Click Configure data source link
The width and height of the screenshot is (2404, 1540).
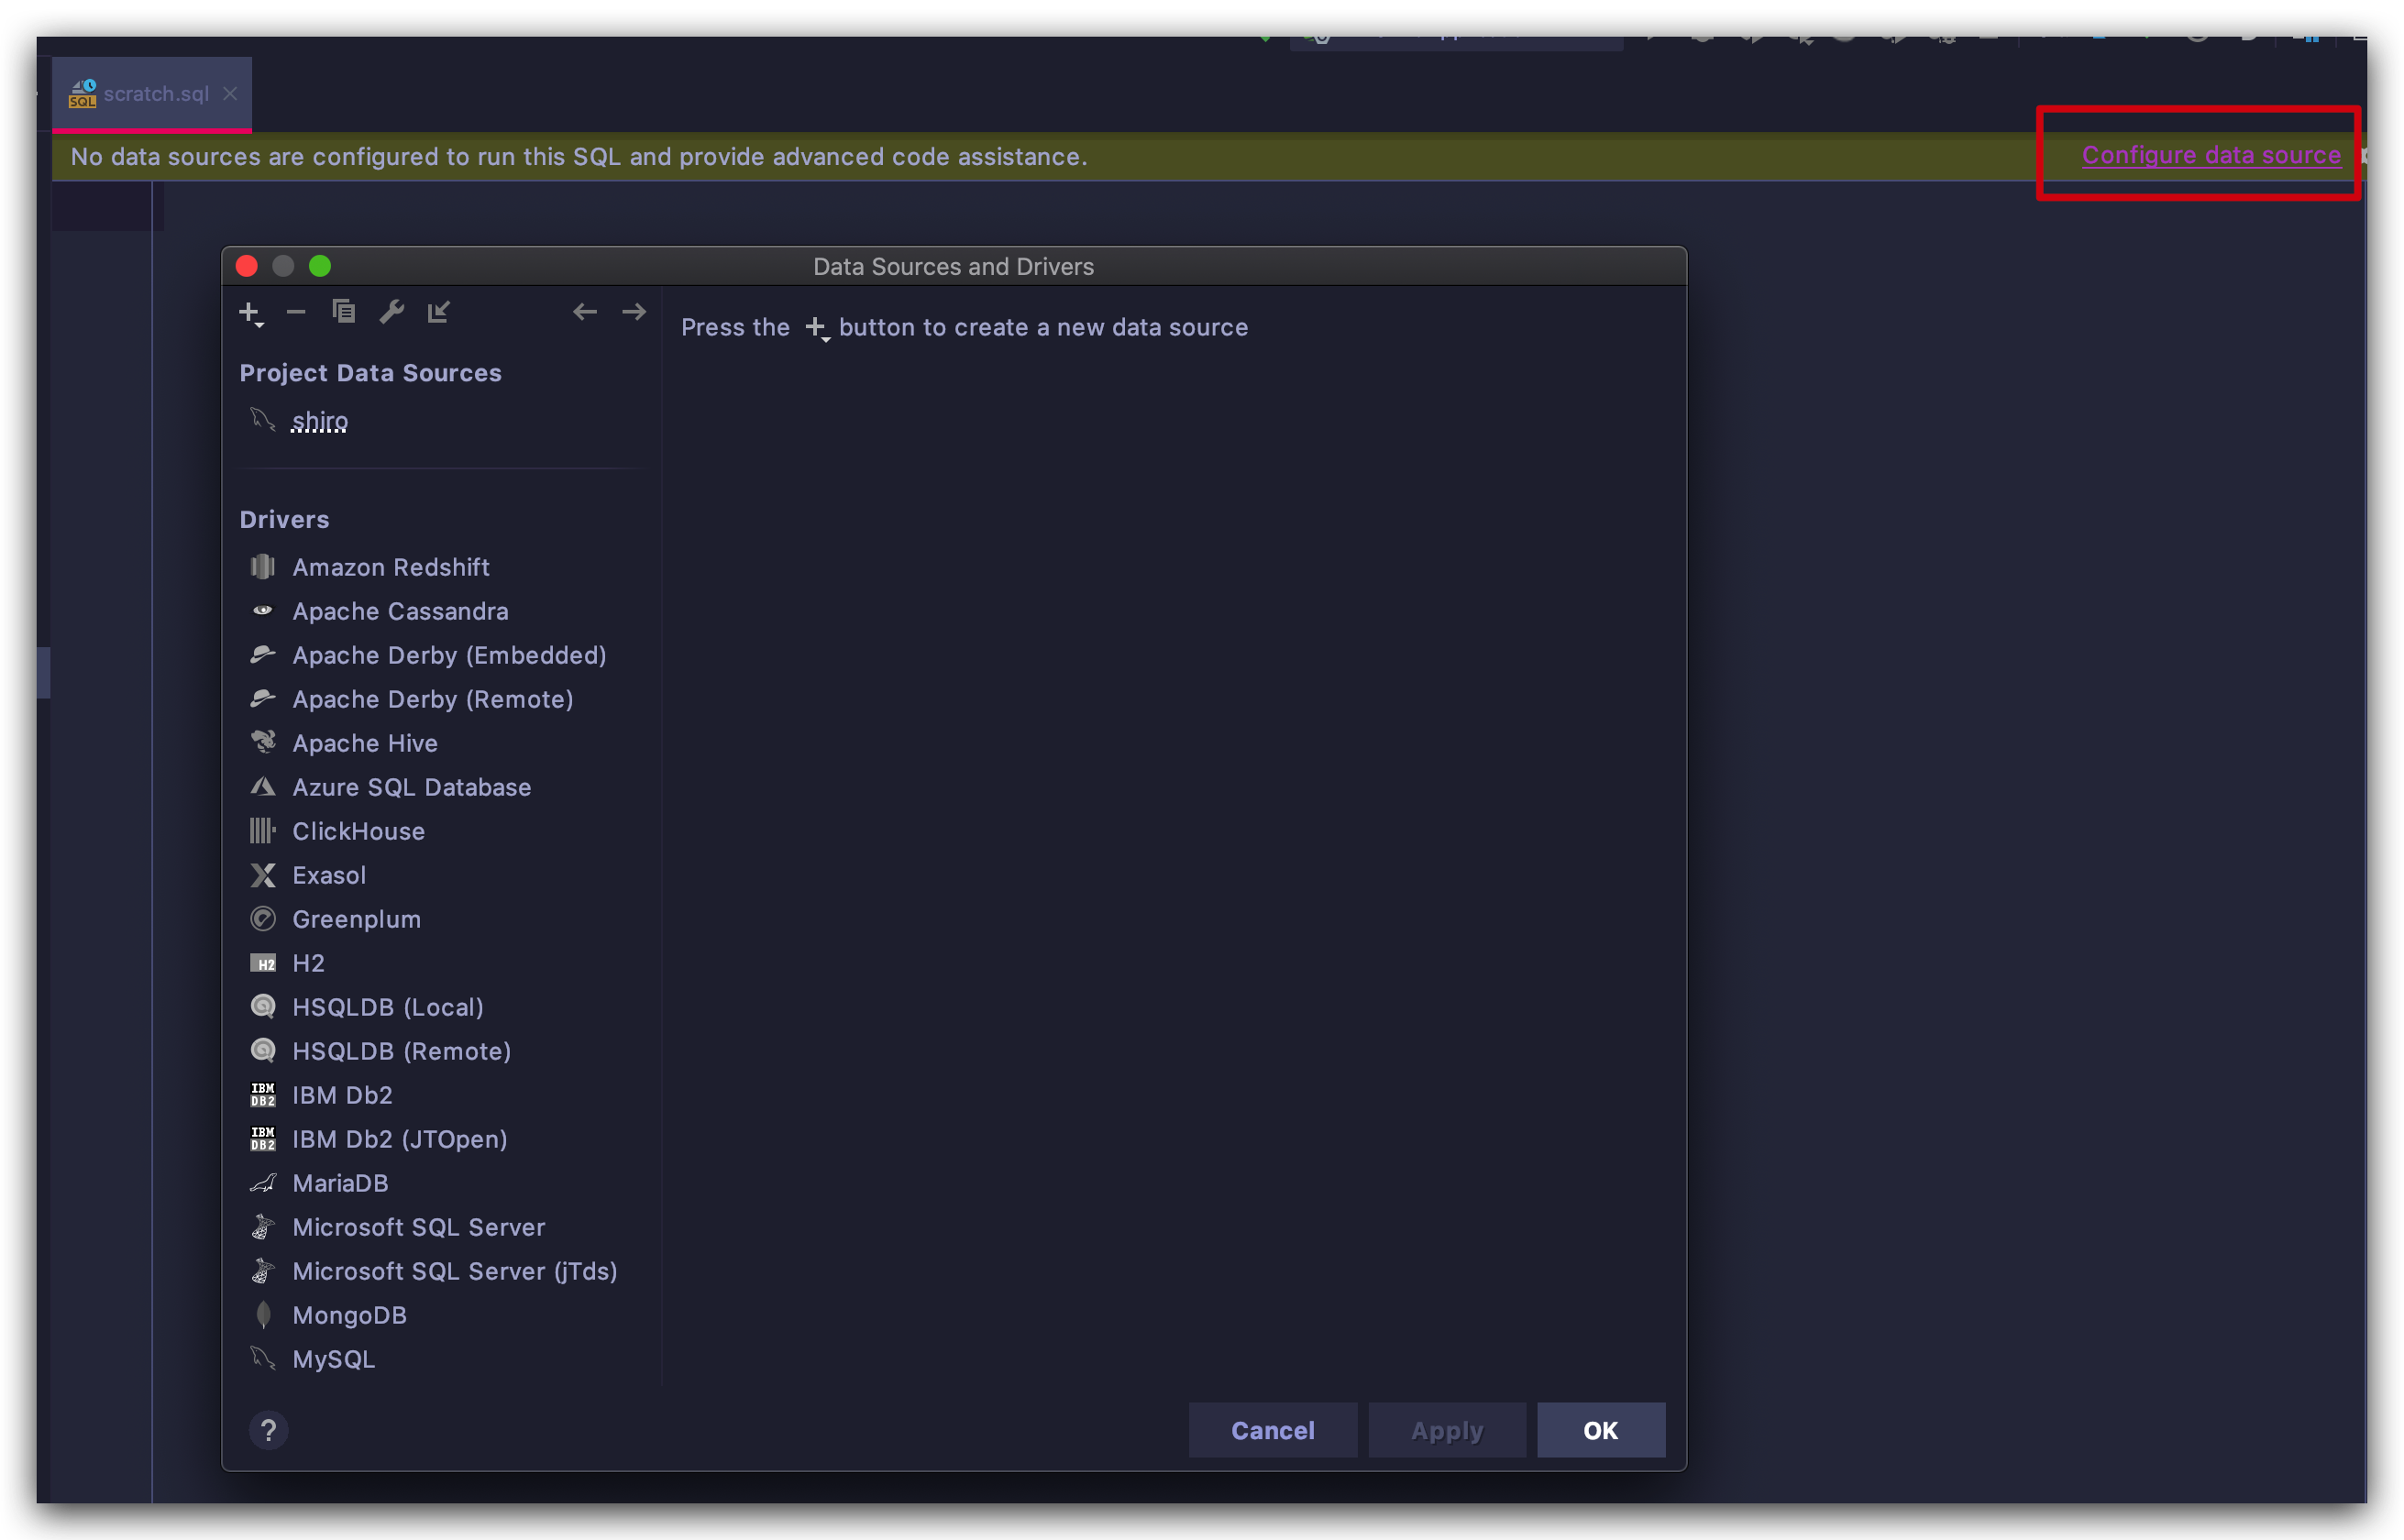(2211, 155)
